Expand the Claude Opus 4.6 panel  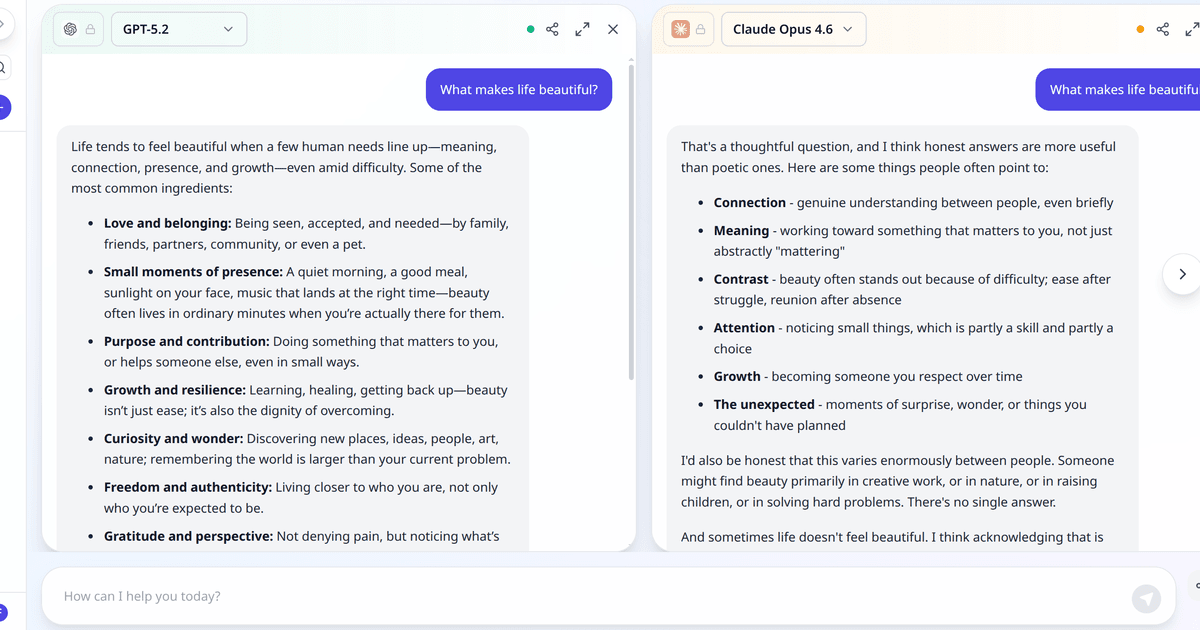tap(1192, 30)
